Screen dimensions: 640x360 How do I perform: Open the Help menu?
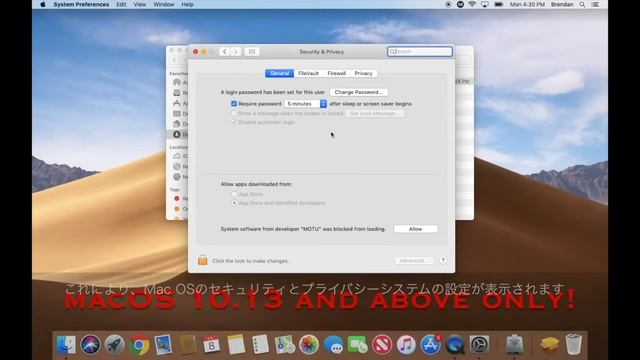pyautogui.click(x=187, y=4)
